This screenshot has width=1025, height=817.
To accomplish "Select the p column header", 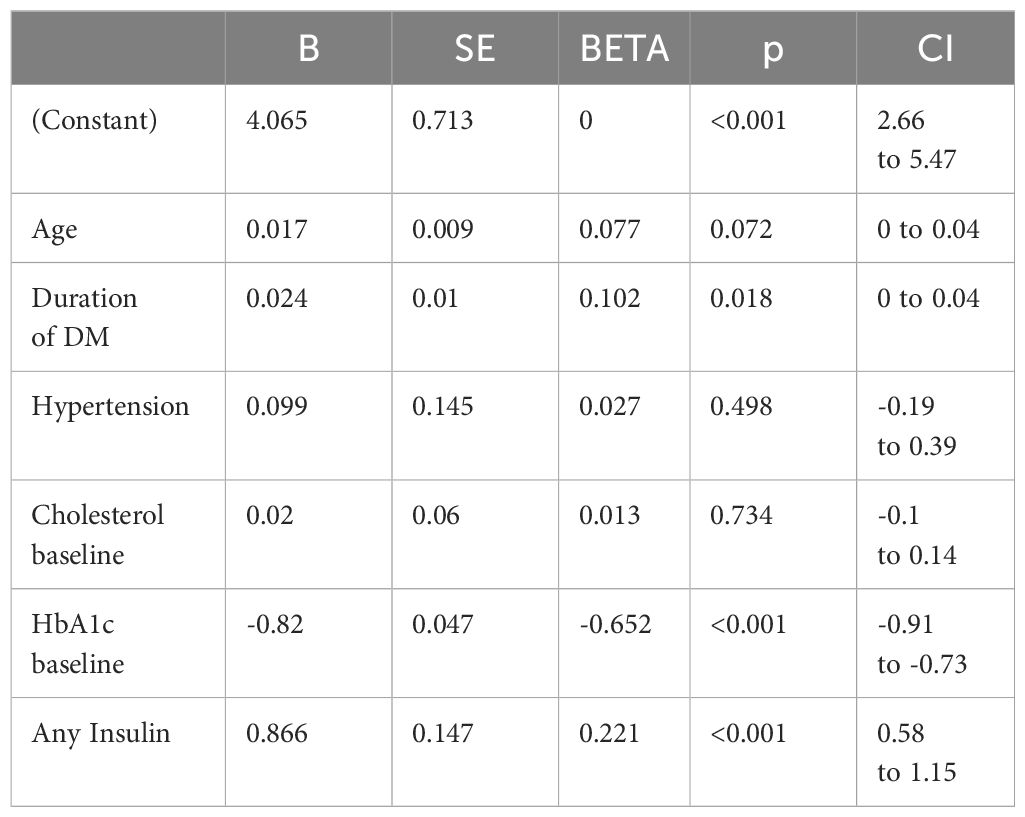I will (x=773, y=51).
